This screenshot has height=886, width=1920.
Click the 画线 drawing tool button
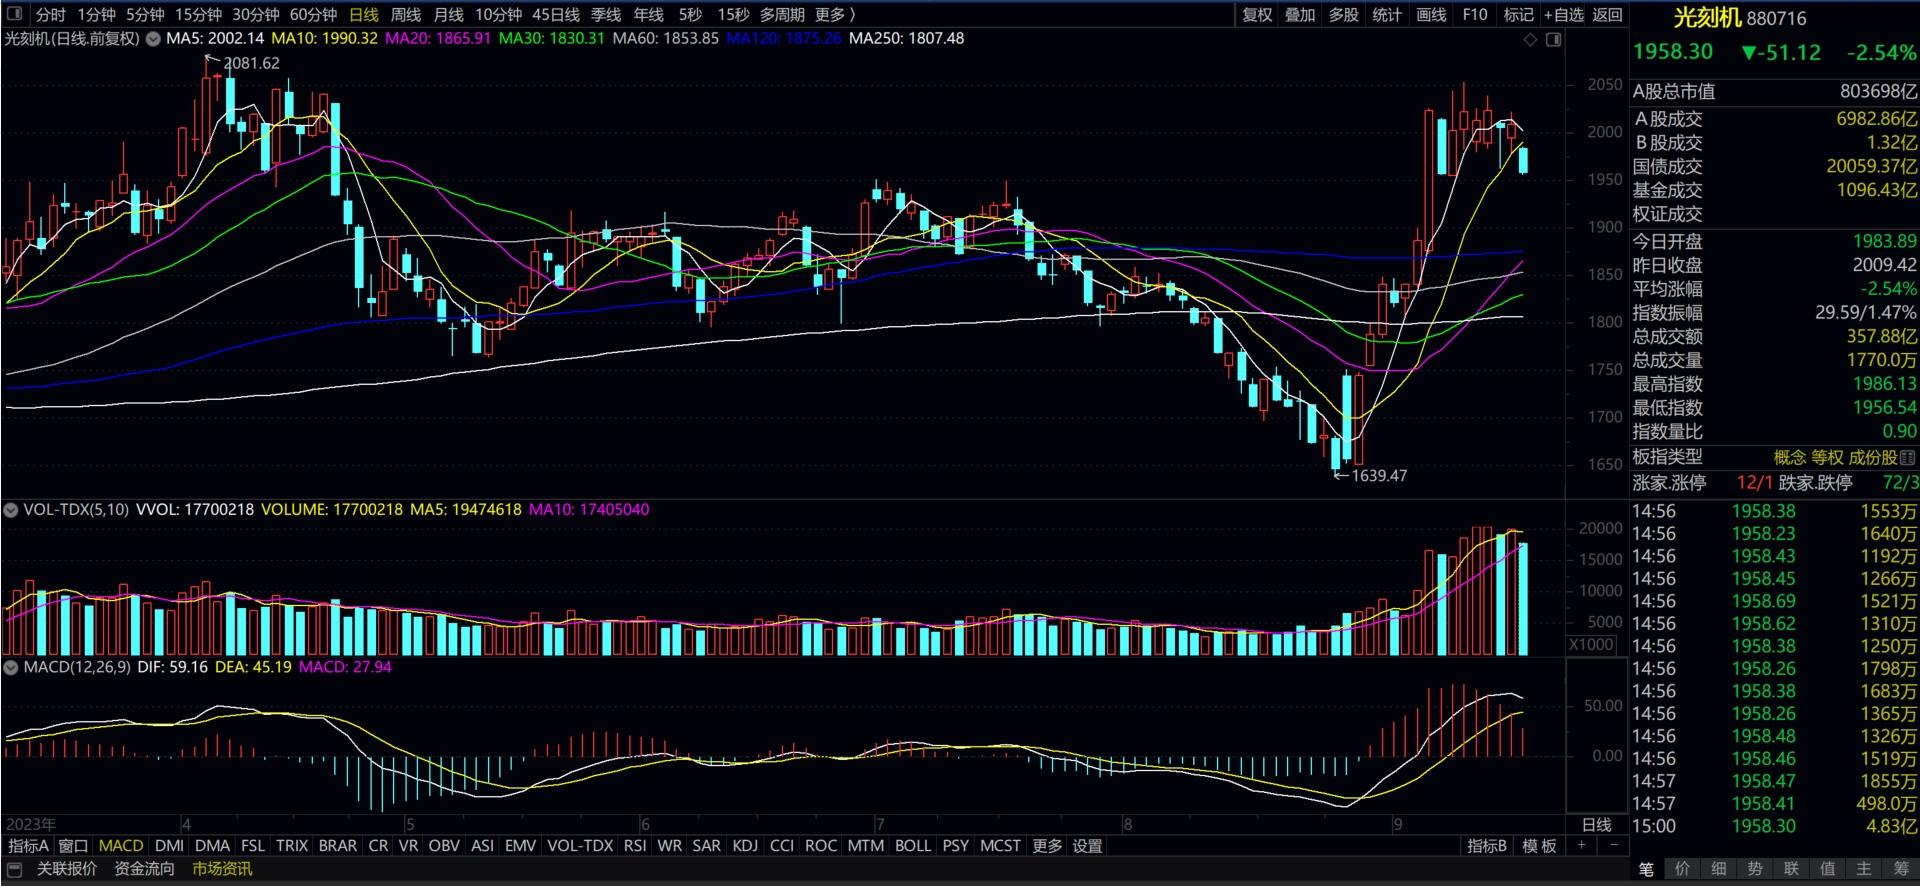(x=1431, y=15)
